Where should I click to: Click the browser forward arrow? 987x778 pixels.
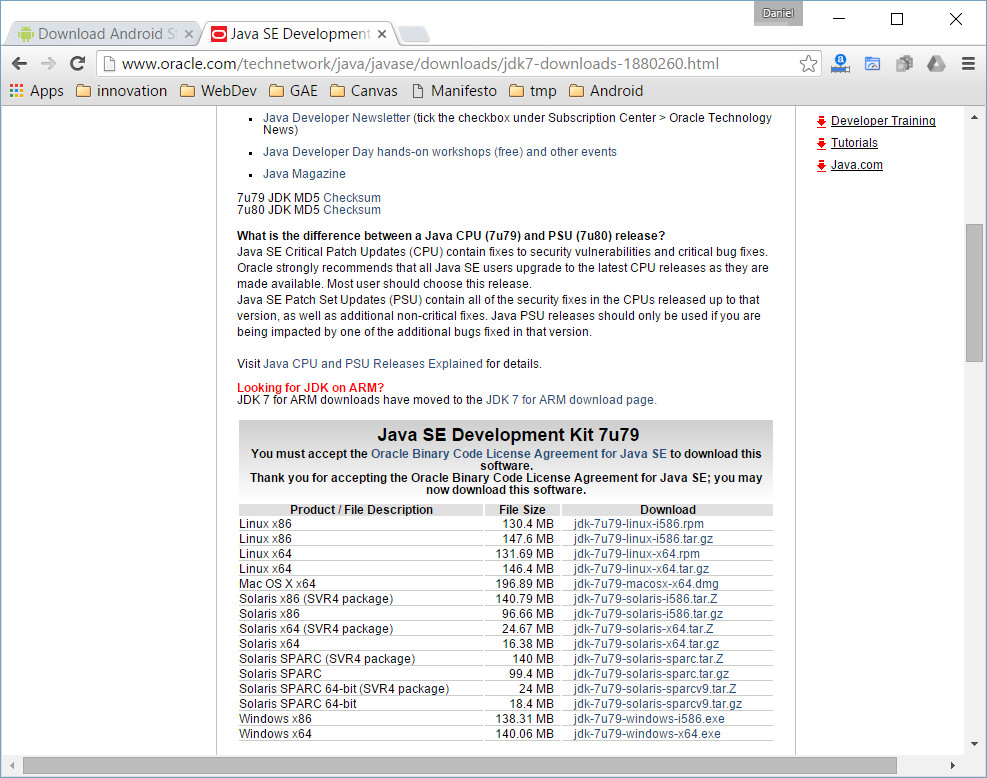(48, 64)
